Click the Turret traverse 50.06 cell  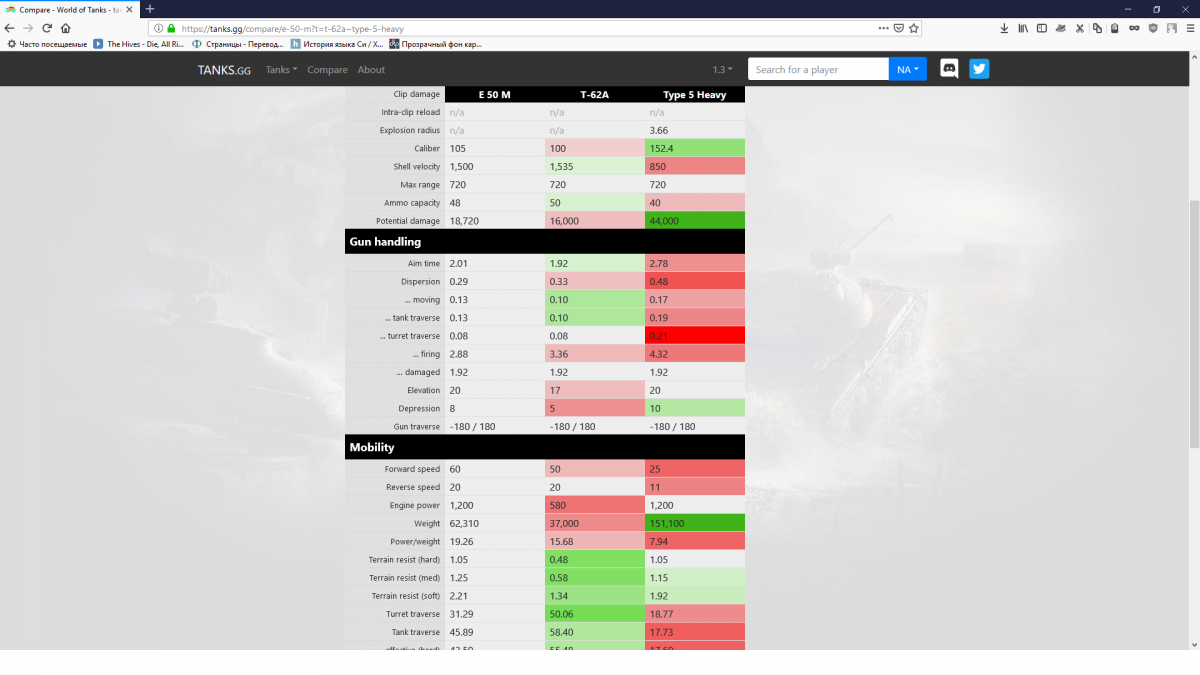[x=595, y=613]
